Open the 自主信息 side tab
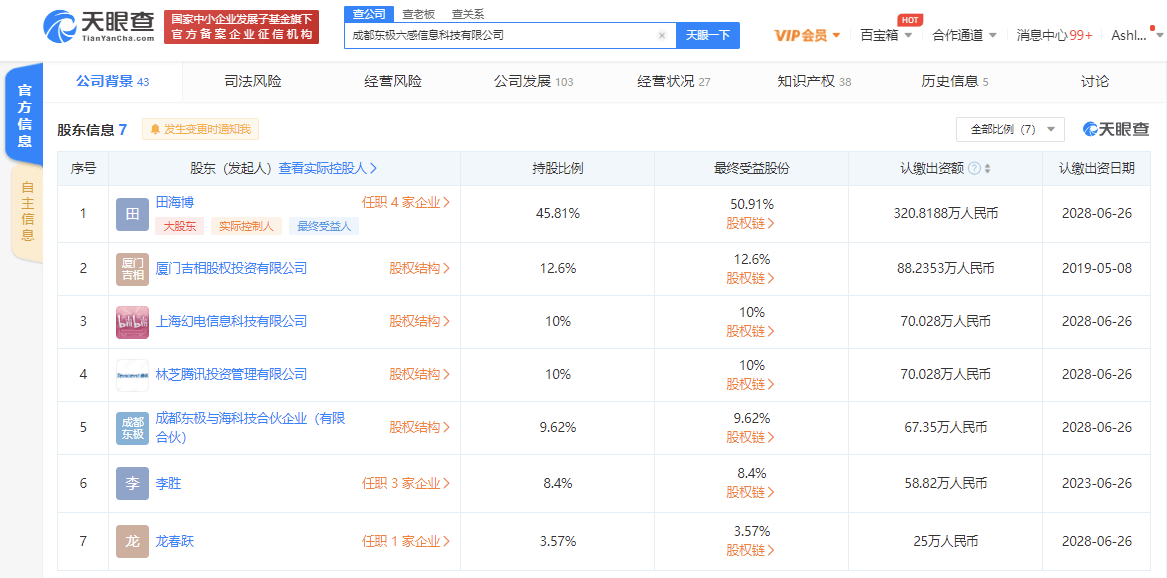This screenshot has height=578, width=1167. (x=27, y=213)
